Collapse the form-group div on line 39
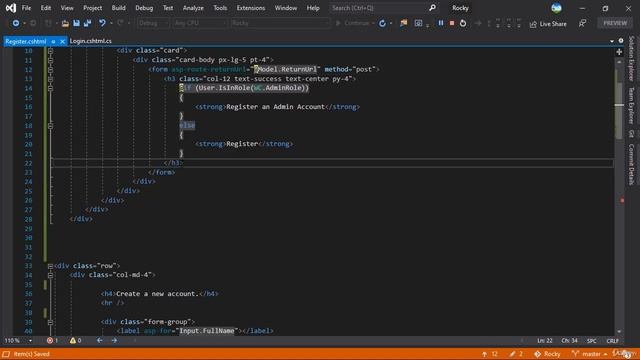 coord(50,322)
